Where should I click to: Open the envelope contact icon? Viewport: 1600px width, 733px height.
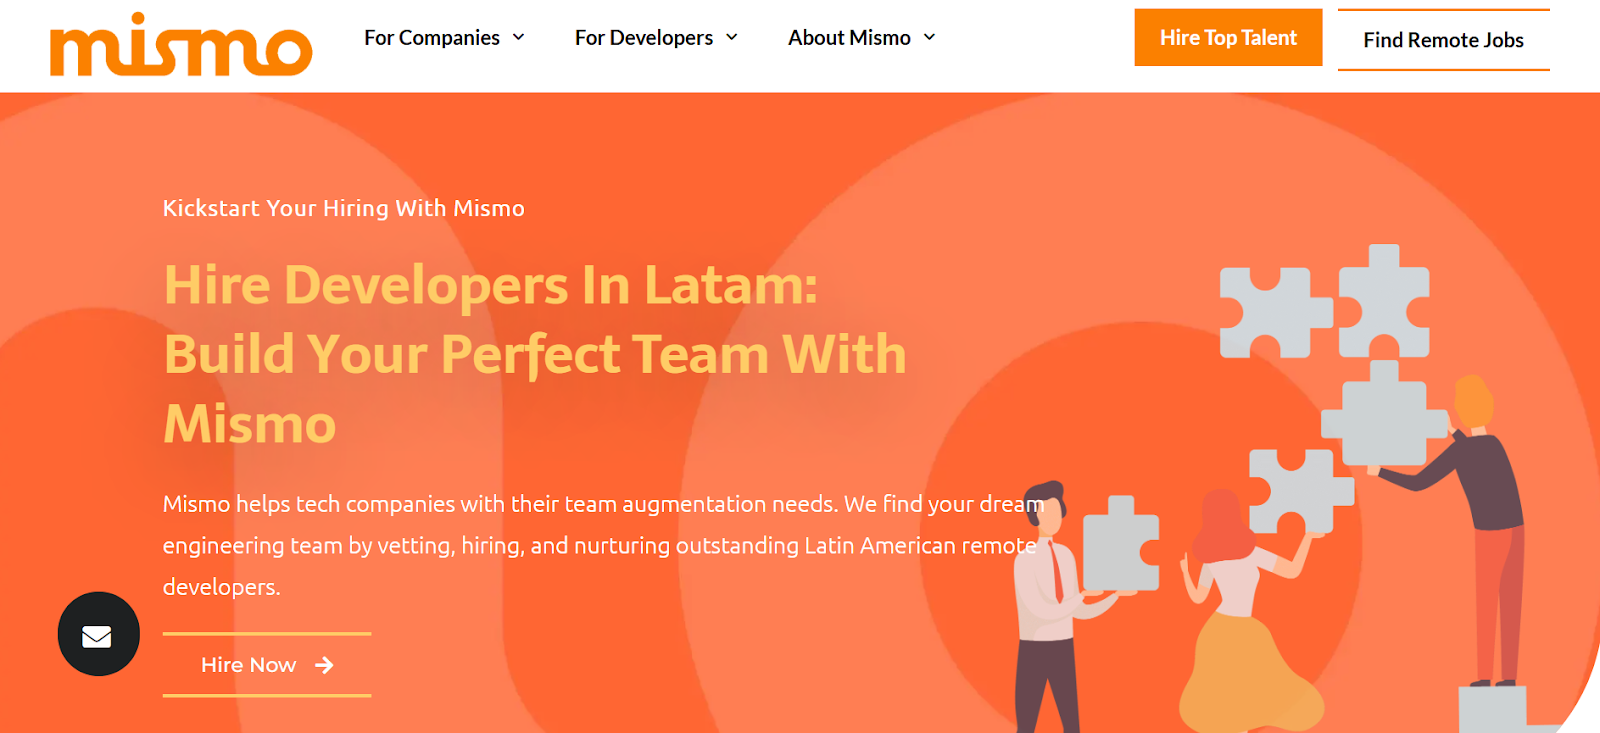[x=98, y=634]
